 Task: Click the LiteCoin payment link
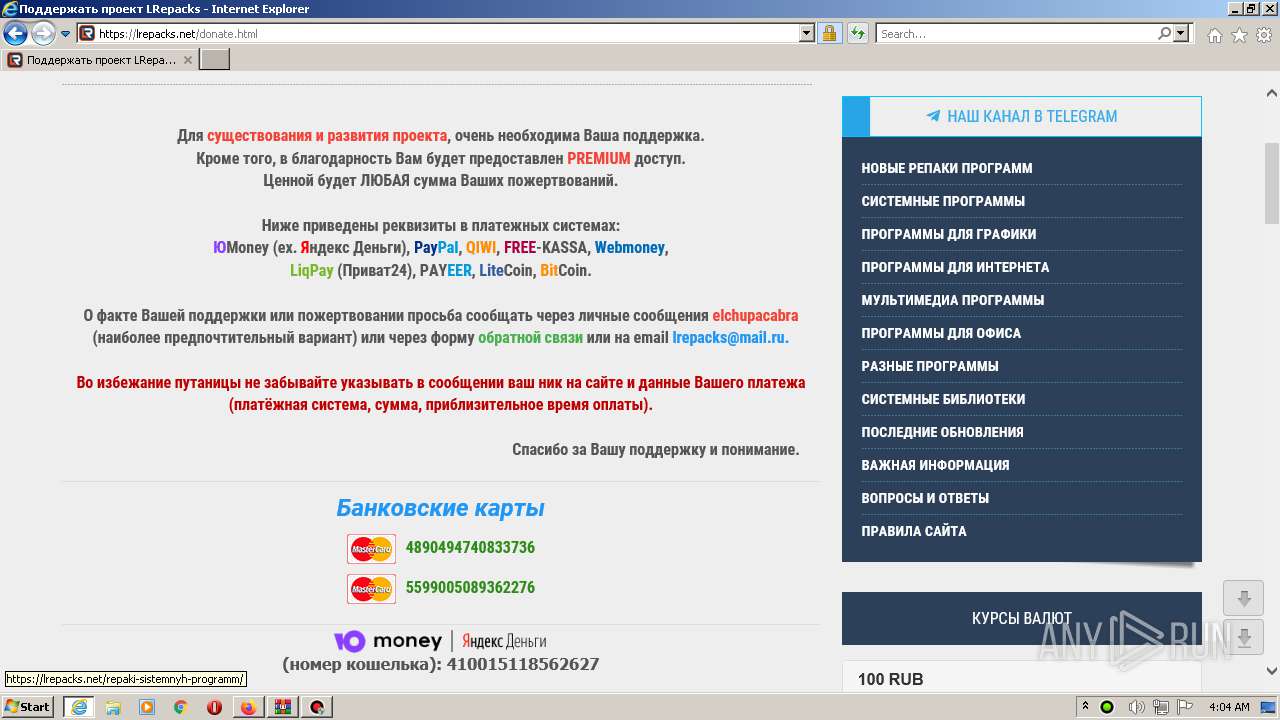[x=506, y=270]
